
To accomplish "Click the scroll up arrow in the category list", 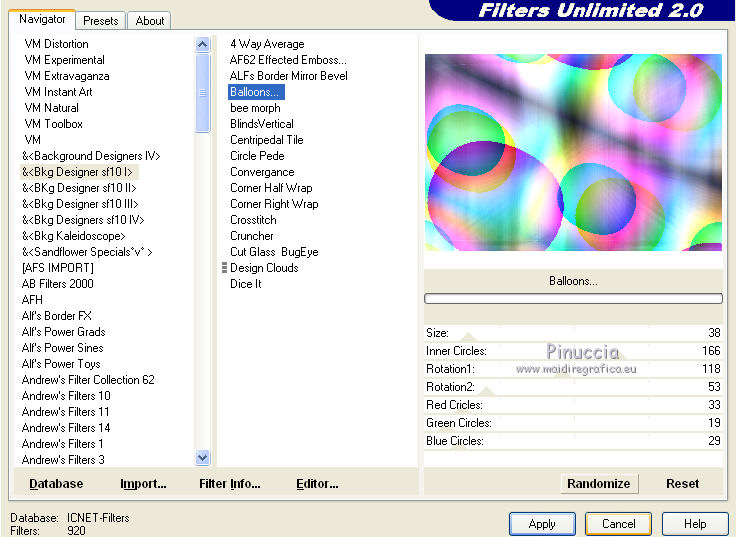I will (x=202, y=45).
